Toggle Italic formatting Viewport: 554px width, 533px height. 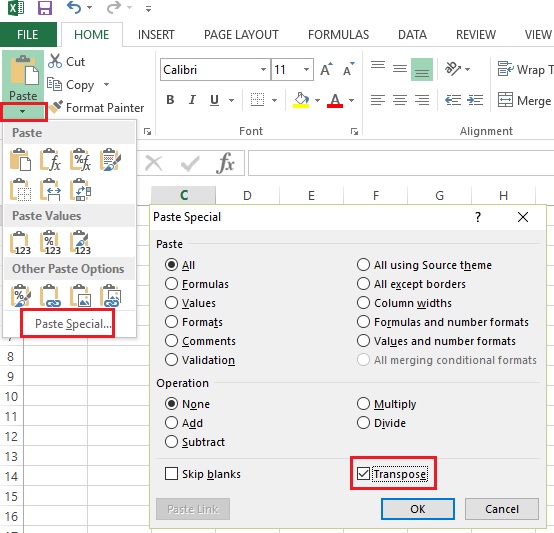click(192, 100)
